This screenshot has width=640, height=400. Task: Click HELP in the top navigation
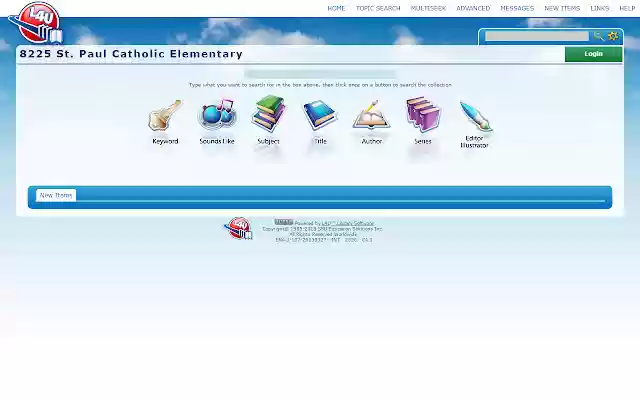[627, 8]
